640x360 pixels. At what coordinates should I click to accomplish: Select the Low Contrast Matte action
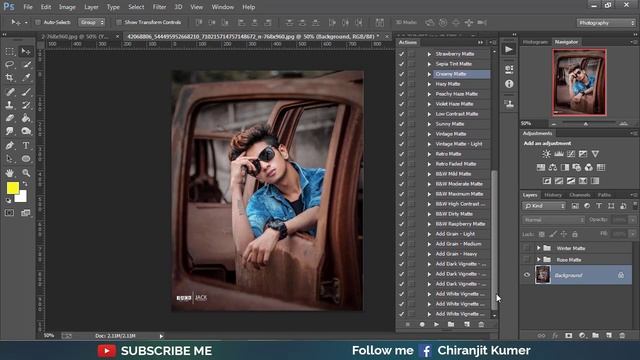click(x=457, y=114)
